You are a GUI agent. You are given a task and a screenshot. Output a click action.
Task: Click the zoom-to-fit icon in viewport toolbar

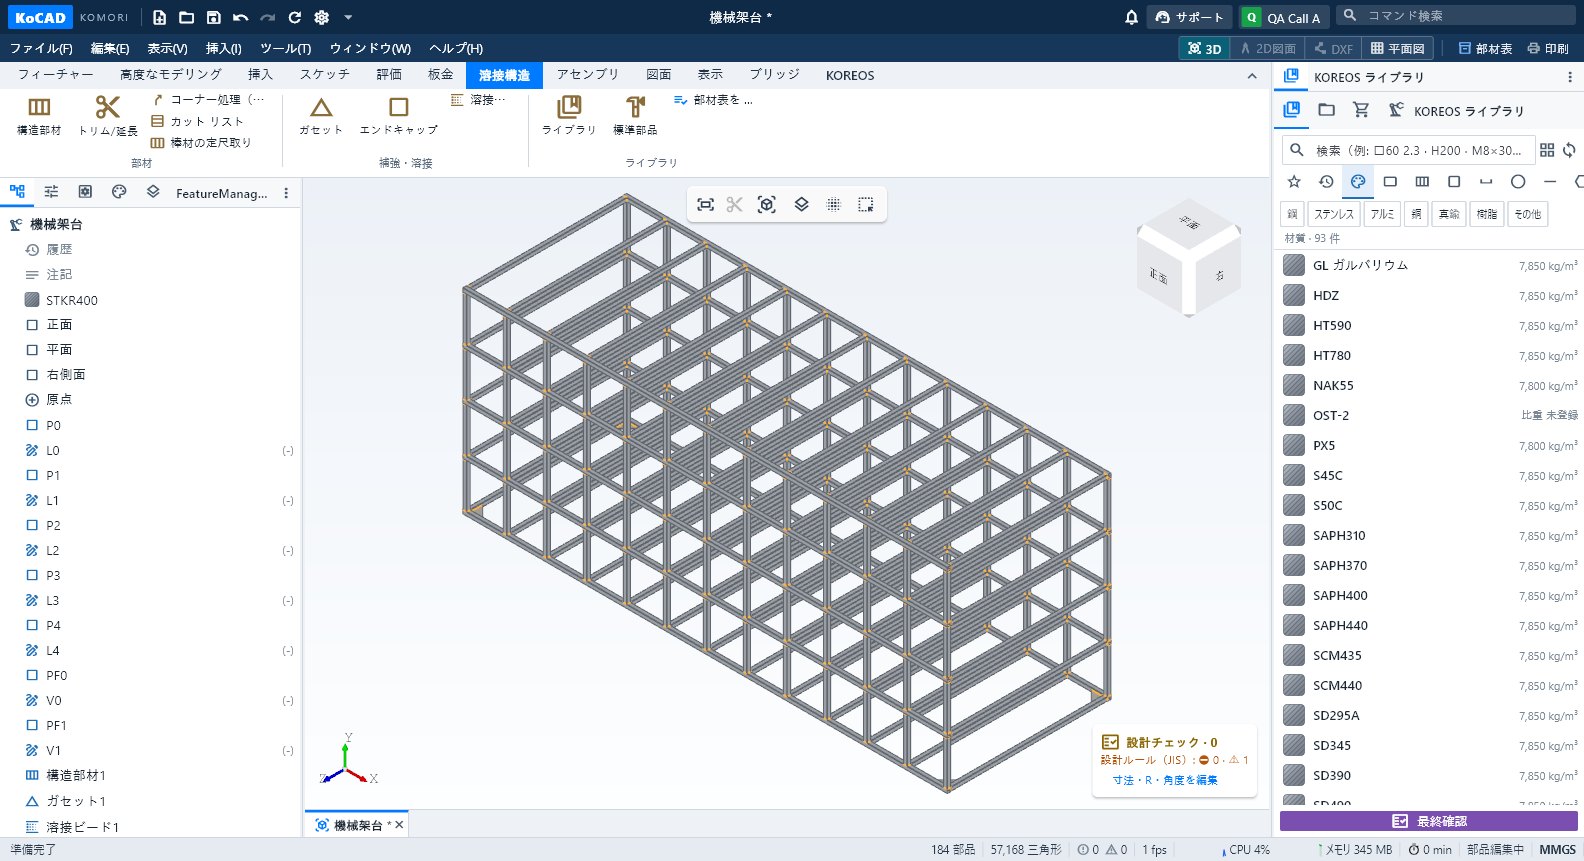[706, 204]
